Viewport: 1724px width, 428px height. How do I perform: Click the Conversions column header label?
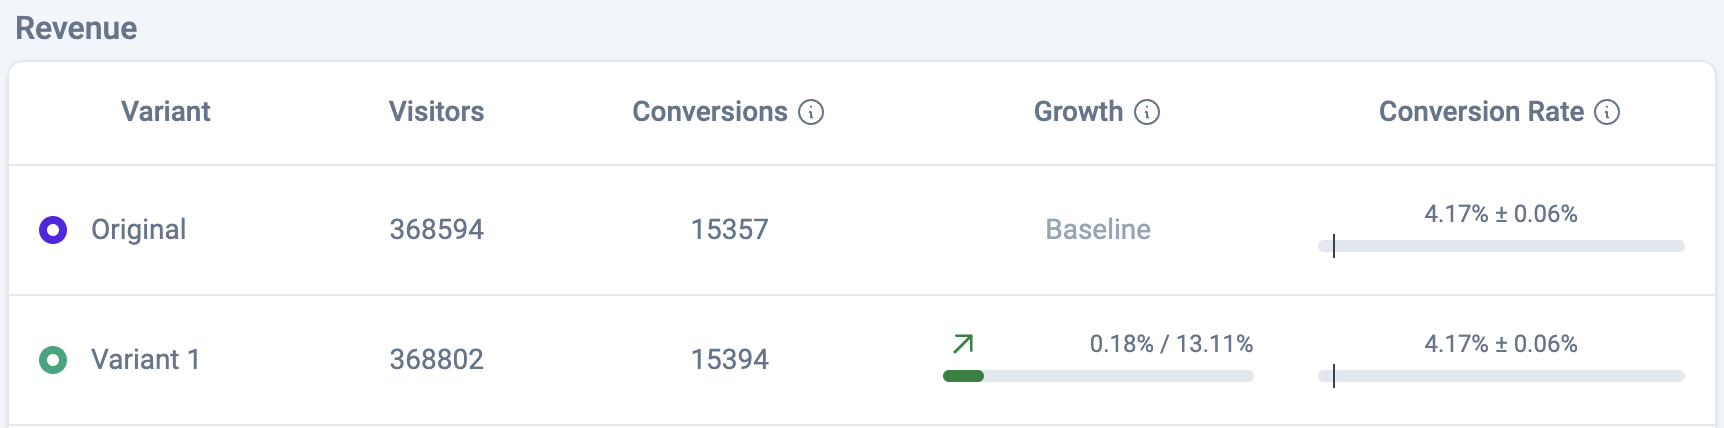pyautogui.click(x=710, y=112)
